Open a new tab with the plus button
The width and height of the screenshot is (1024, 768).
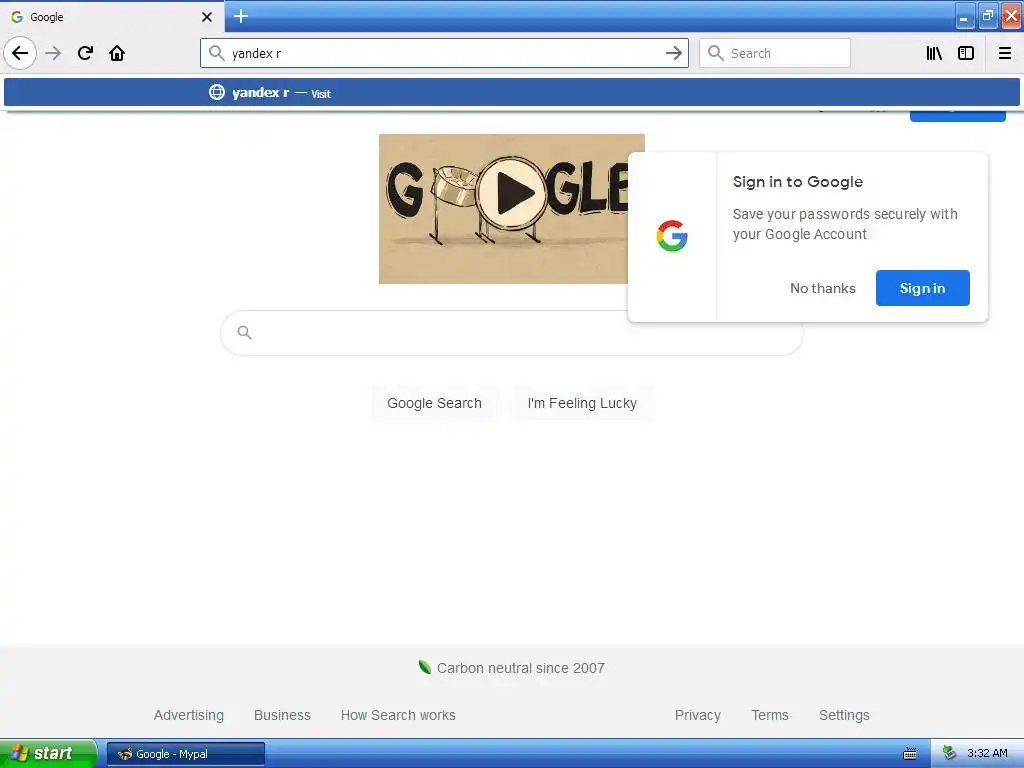pos(241,16)
